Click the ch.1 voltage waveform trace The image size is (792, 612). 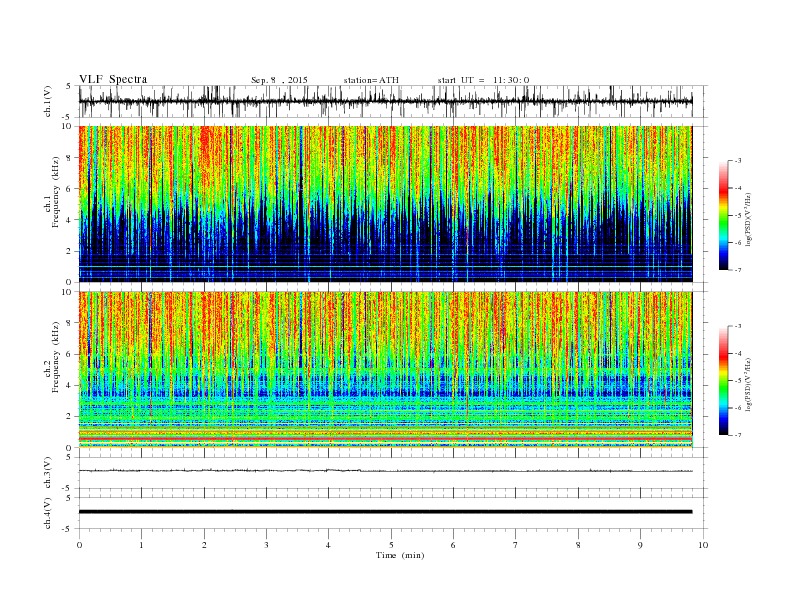tap(385, 101)
